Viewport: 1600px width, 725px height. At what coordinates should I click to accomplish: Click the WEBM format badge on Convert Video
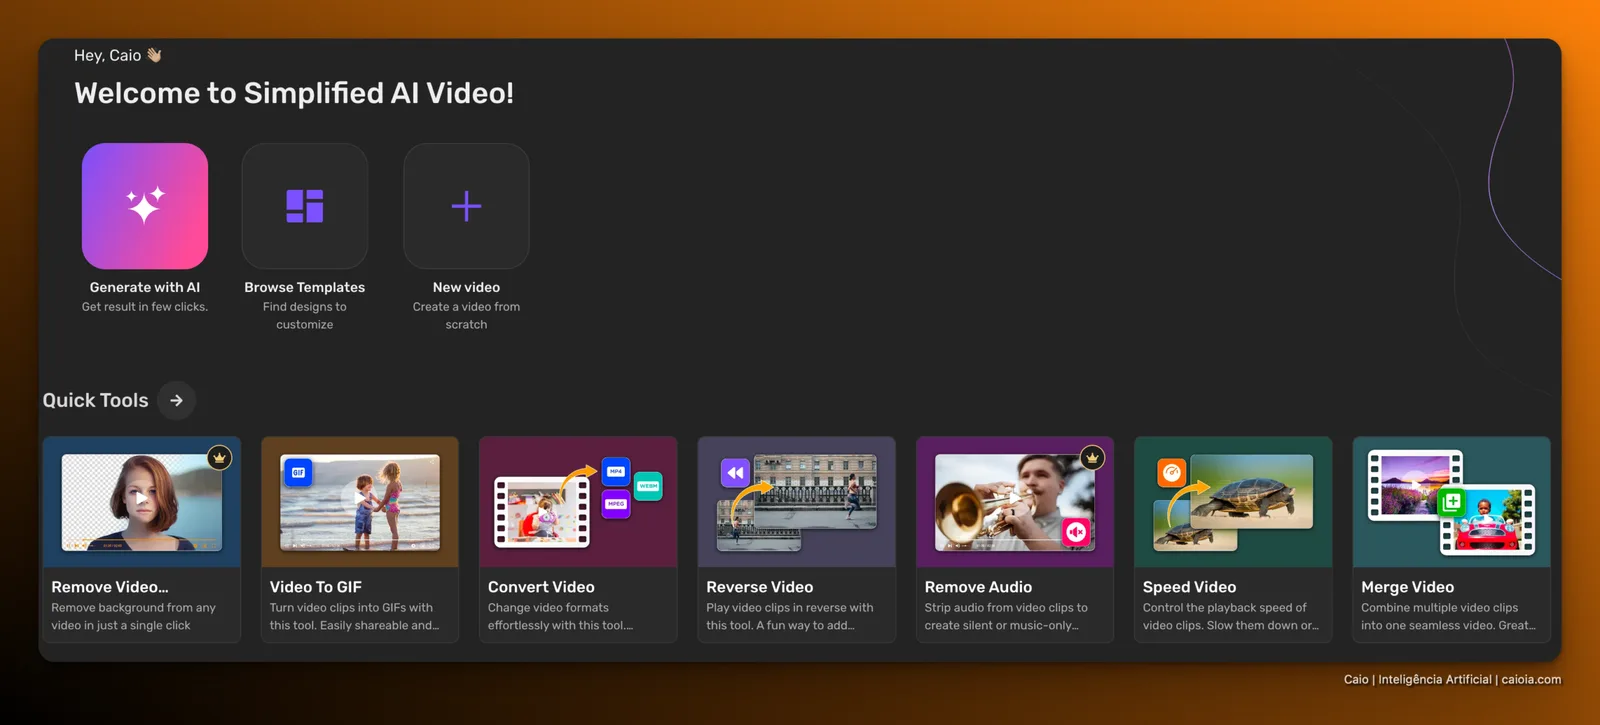[x=648, y=486]
